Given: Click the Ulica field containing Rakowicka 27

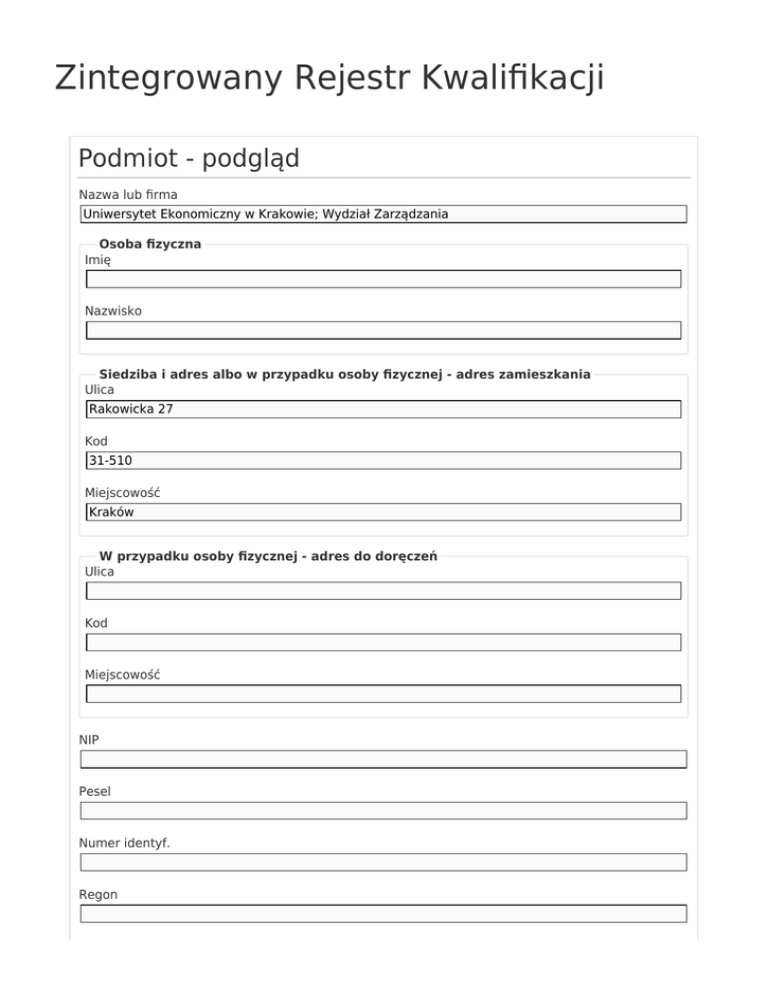Looking at the screenshot, I should (x=383, y=409).
